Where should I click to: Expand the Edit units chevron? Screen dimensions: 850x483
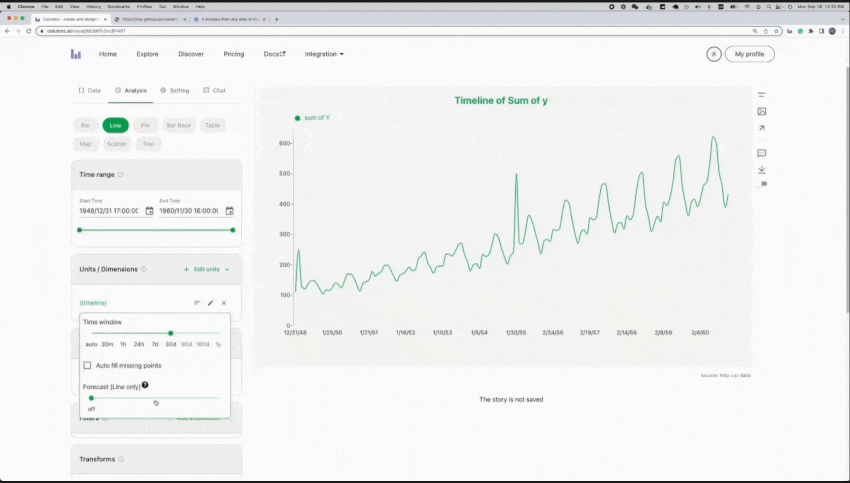pyautogui.click(x=227, y=269)
